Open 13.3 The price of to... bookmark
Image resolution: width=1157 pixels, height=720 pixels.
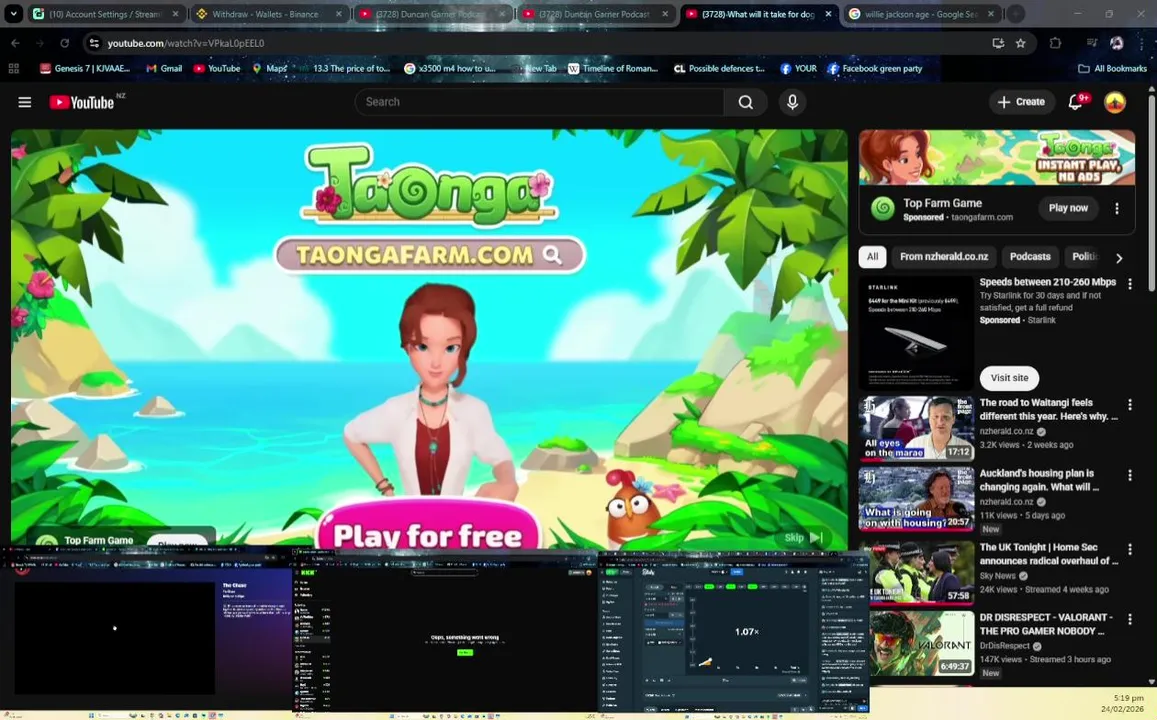pos(344,69)
